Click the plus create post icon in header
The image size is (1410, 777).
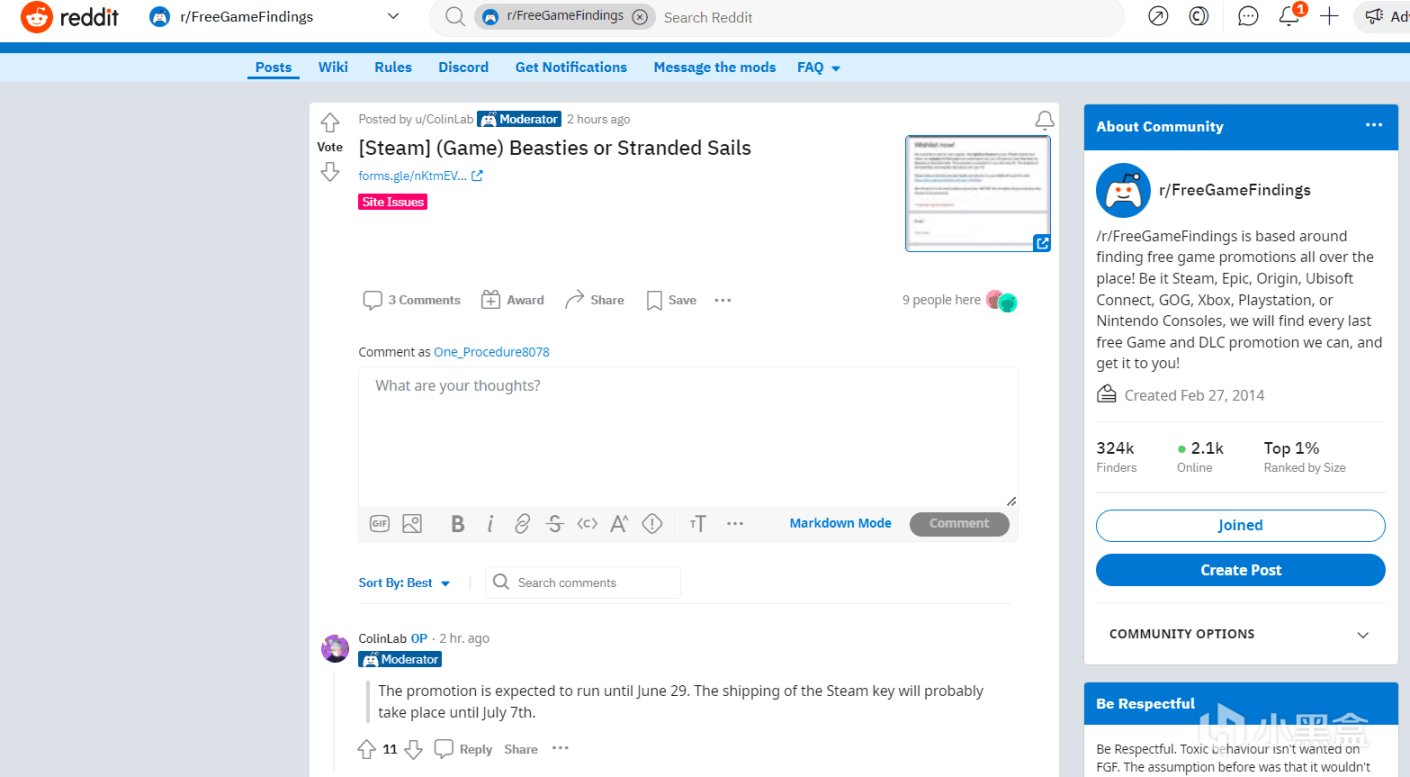tap(1329, 16)
